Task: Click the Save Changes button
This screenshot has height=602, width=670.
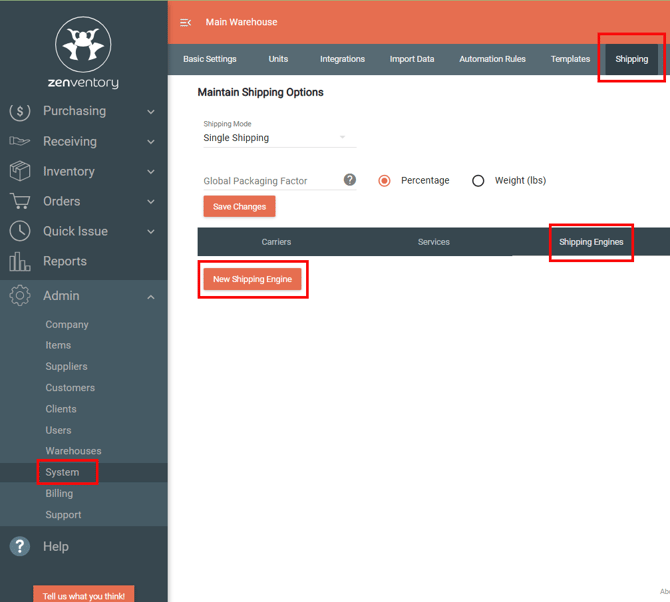Action: pos(239,207)
